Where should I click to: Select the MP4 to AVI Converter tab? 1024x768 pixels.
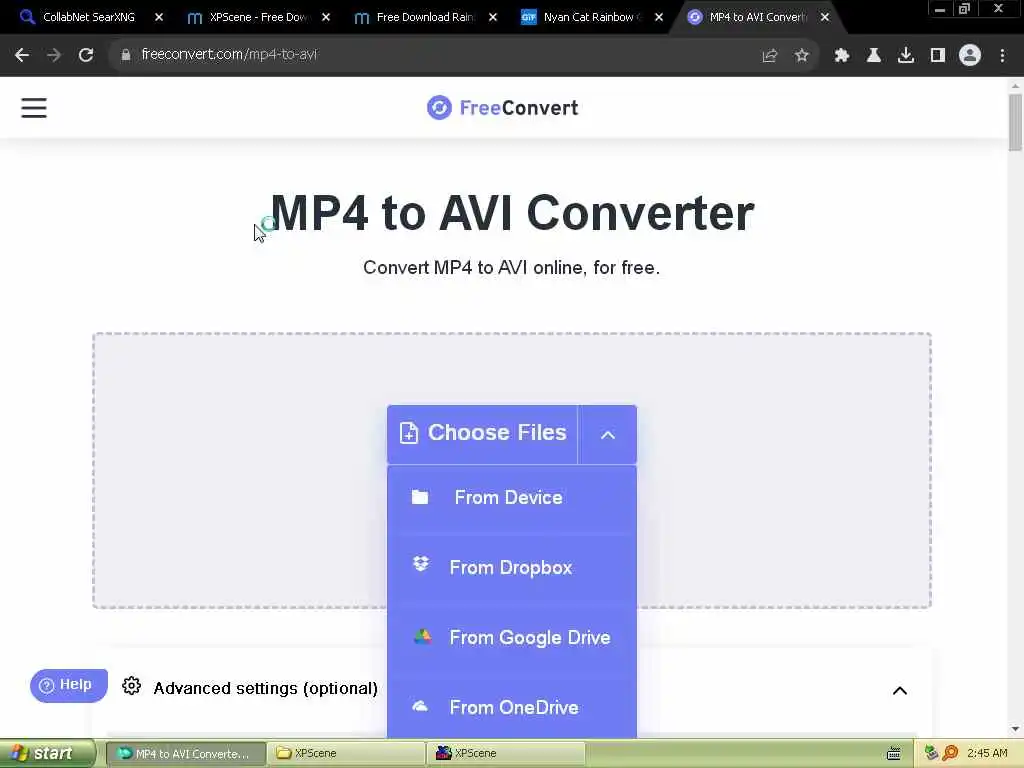click(x=758, y=17)
